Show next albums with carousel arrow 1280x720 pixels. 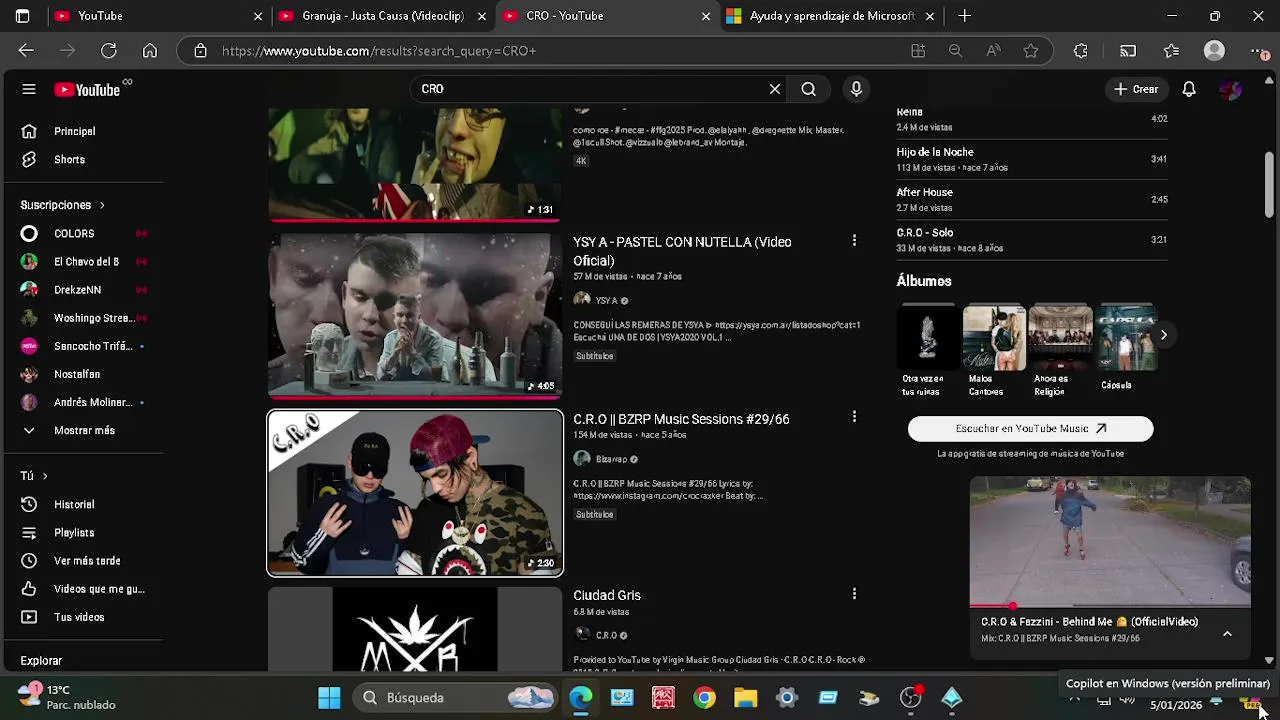1163,335
